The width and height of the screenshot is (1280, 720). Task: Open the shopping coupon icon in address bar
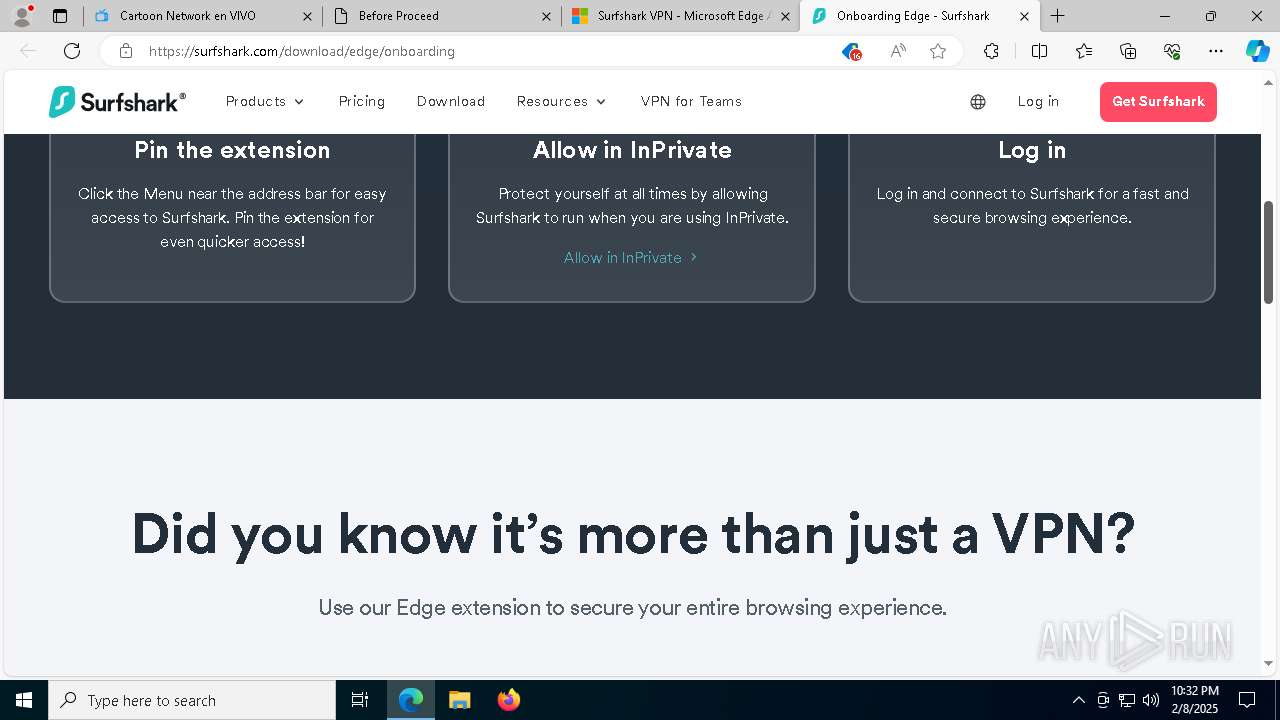[x=851, y=51]
